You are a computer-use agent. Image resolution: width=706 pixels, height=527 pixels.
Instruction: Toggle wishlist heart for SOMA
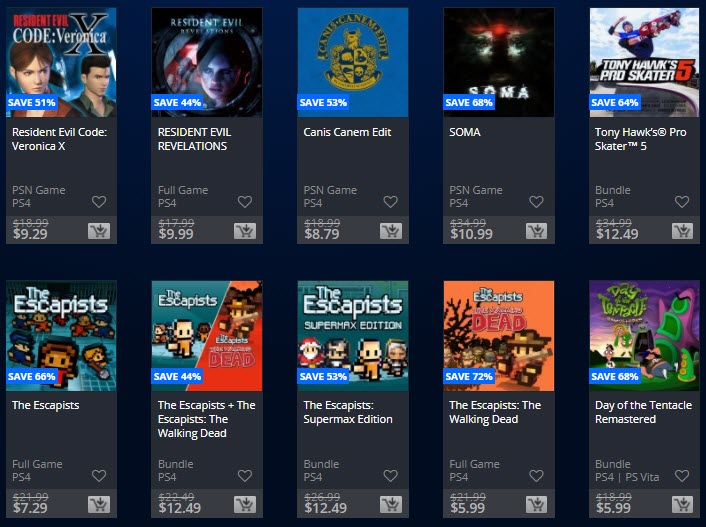click(x=536, y=202)
